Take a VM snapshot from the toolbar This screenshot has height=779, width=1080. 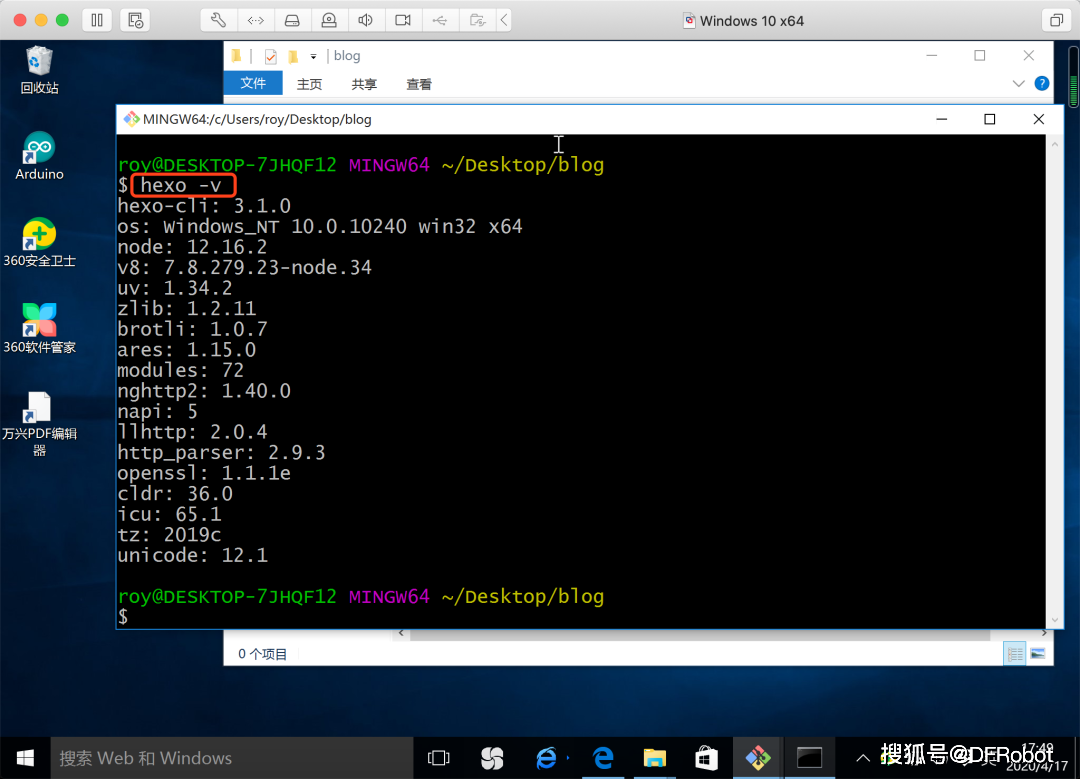point(135,20)
